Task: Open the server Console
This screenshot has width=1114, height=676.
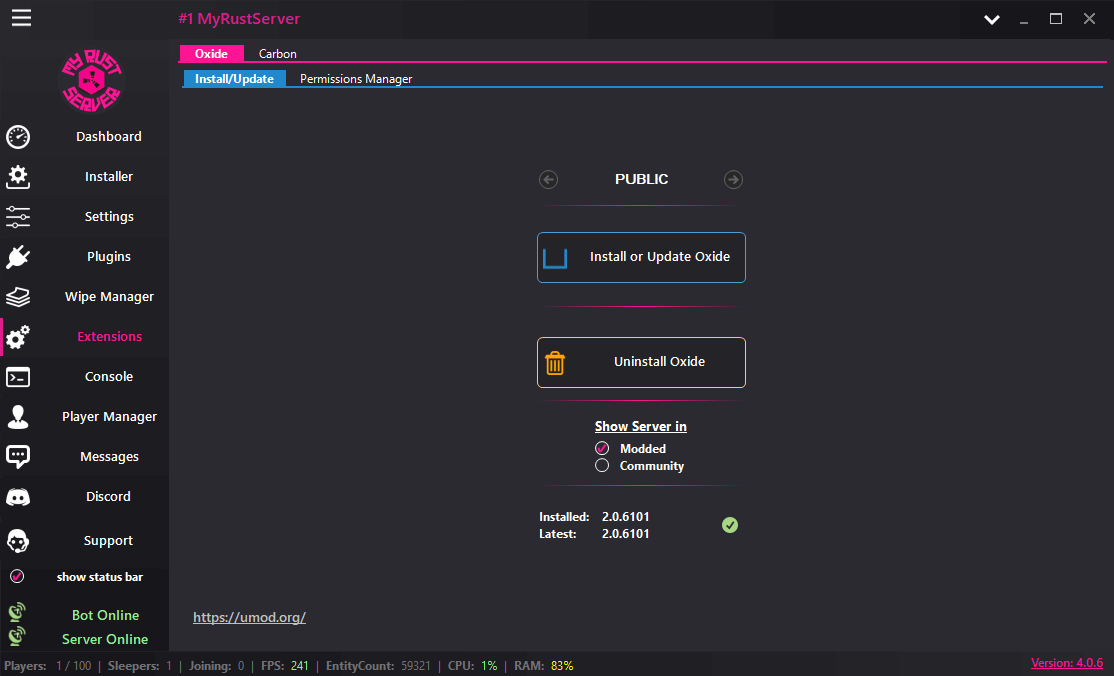Action: tap(108, 376)
